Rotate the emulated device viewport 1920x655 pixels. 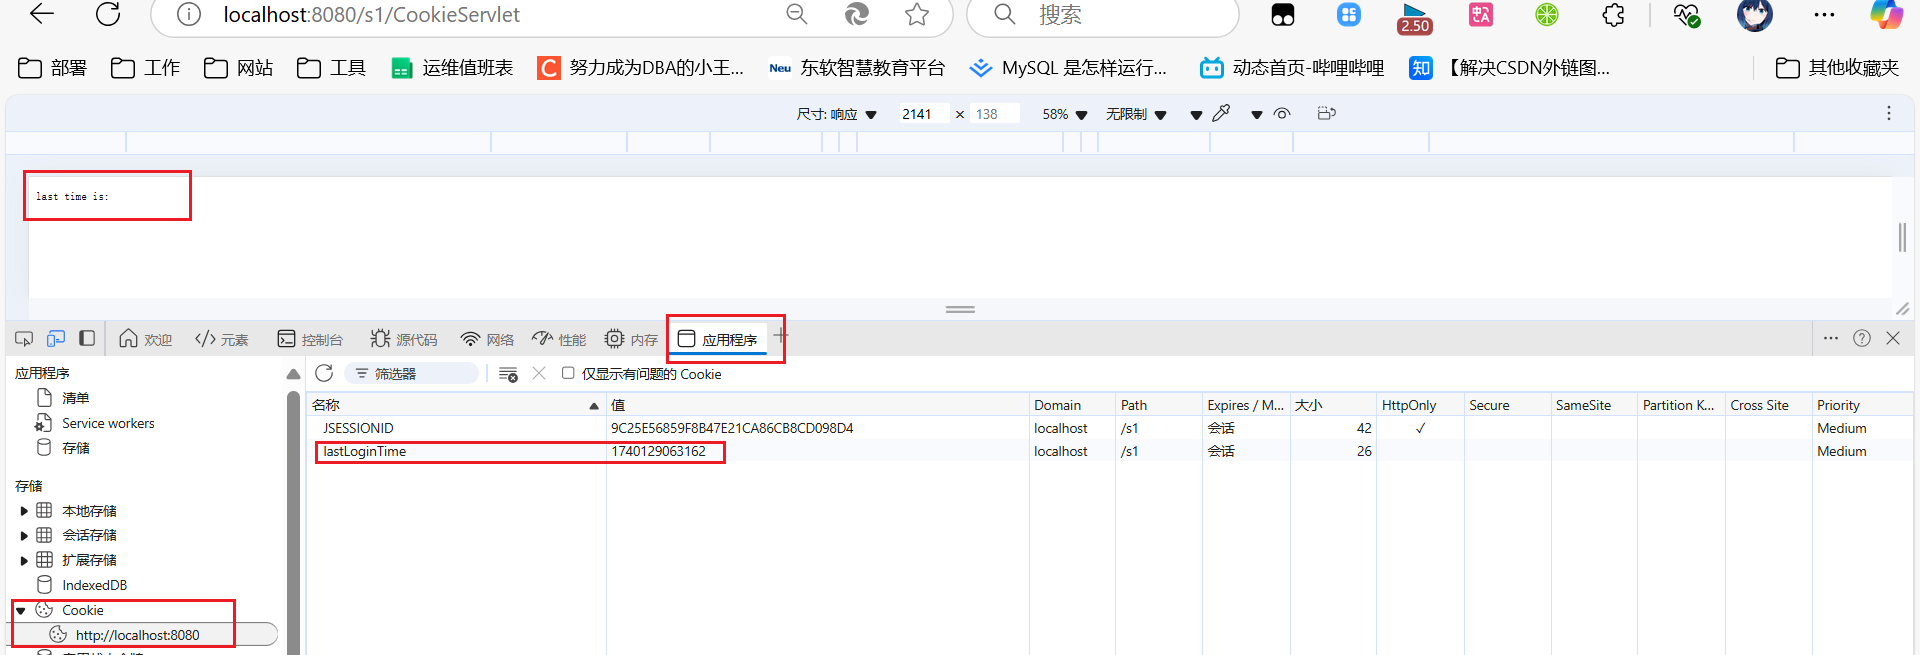pos(1326,113)
